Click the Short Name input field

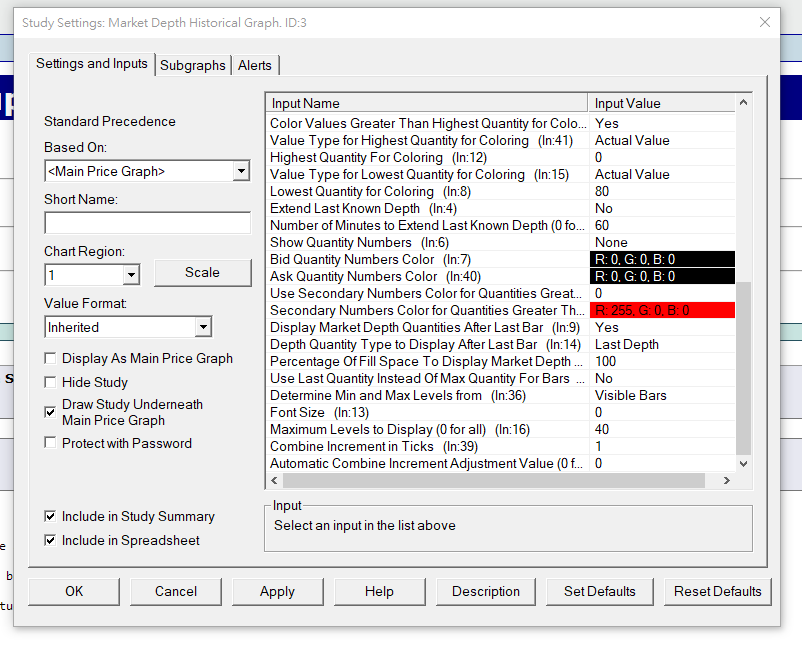(x=148, y=223)
